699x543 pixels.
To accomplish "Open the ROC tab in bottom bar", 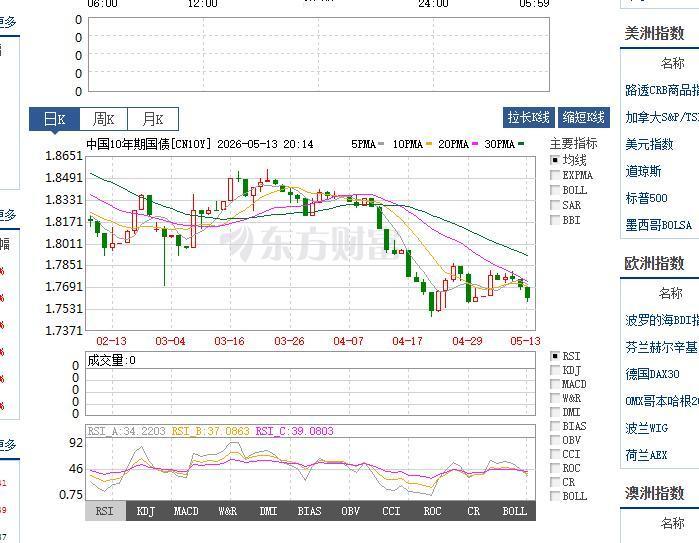I will pyautogui.click(x=432, y=511).
